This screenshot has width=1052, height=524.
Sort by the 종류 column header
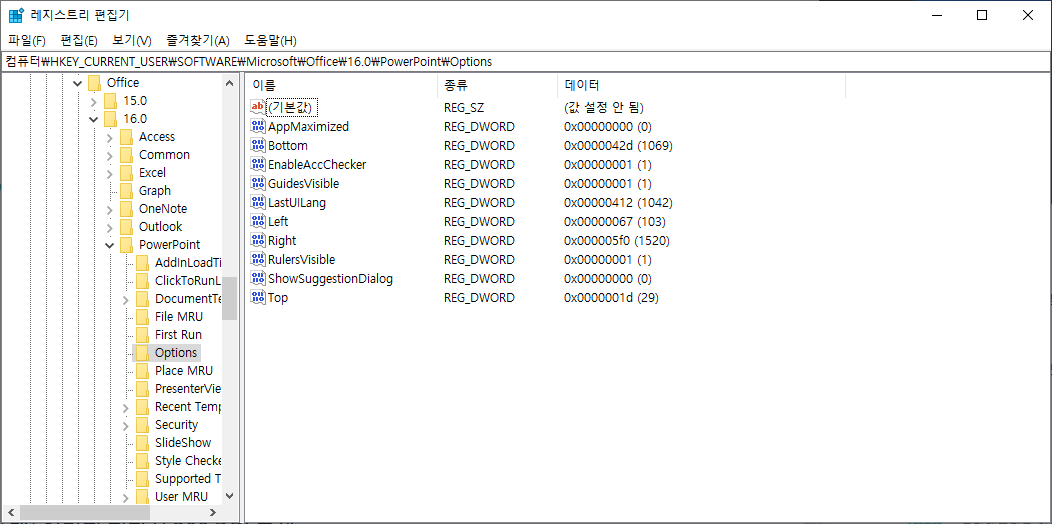click(x=497, y=85)
